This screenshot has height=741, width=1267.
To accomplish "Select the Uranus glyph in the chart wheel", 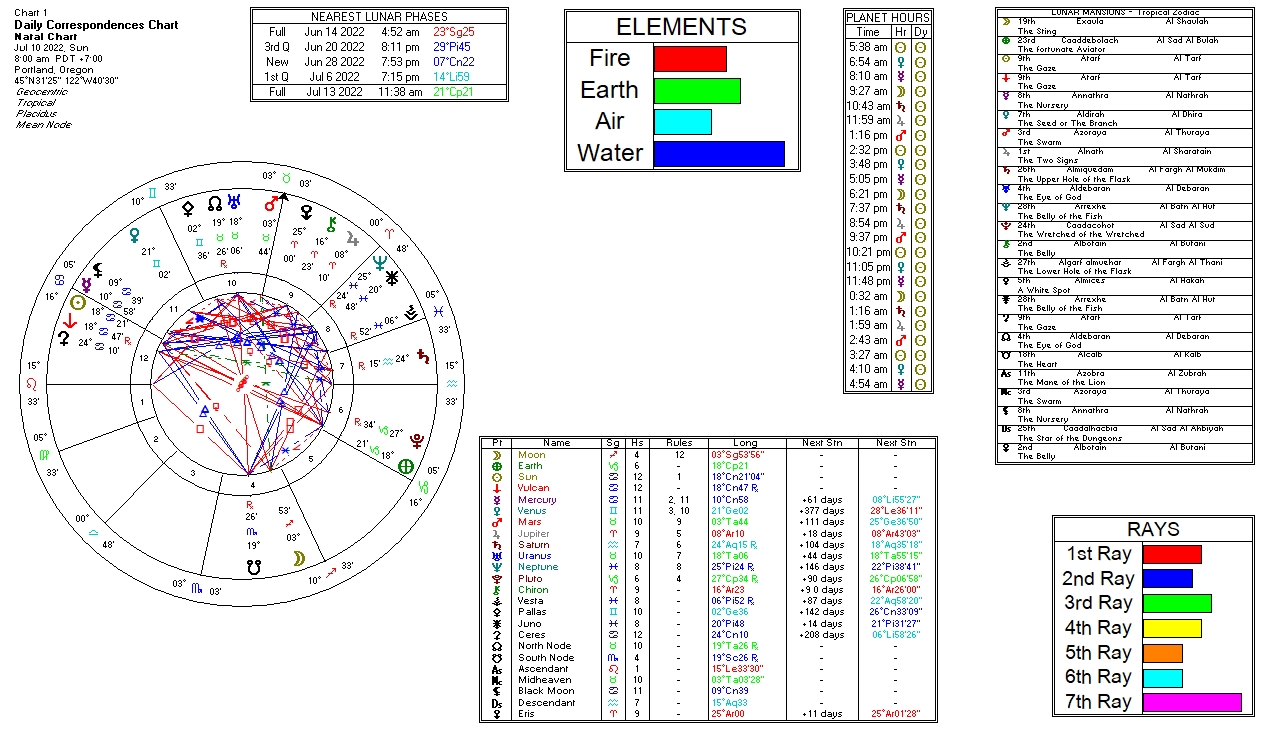I will [236, 202].
